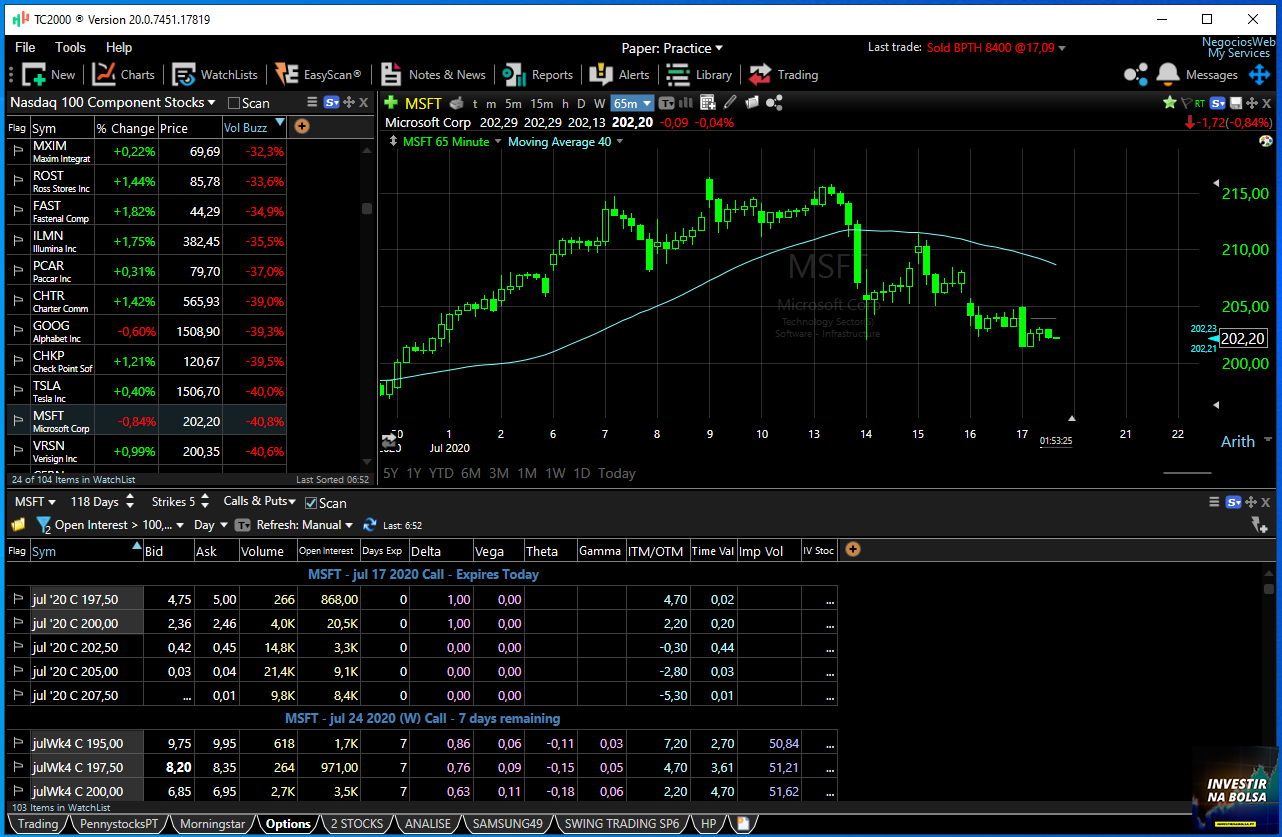Screen dimensions: 1282x837
Task: Open the Alerts toolbar item
Action: pyautogui.click(x=620, y=75)
